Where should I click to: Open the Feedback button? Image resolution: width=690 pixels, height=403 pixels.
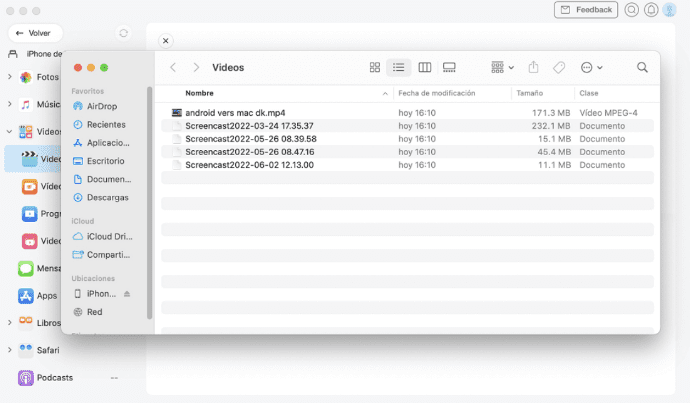[x=586, y=10]
